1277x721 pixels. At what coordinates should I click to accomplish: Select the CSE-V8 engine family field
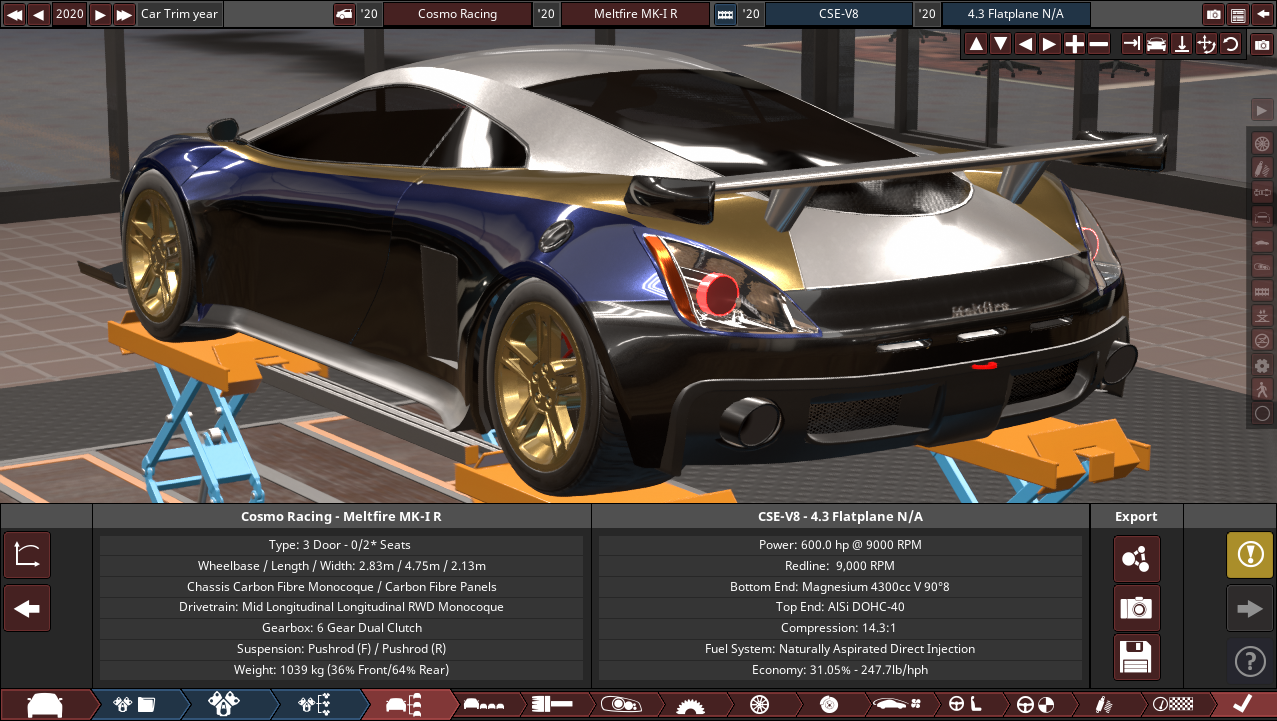pos(838,14)
